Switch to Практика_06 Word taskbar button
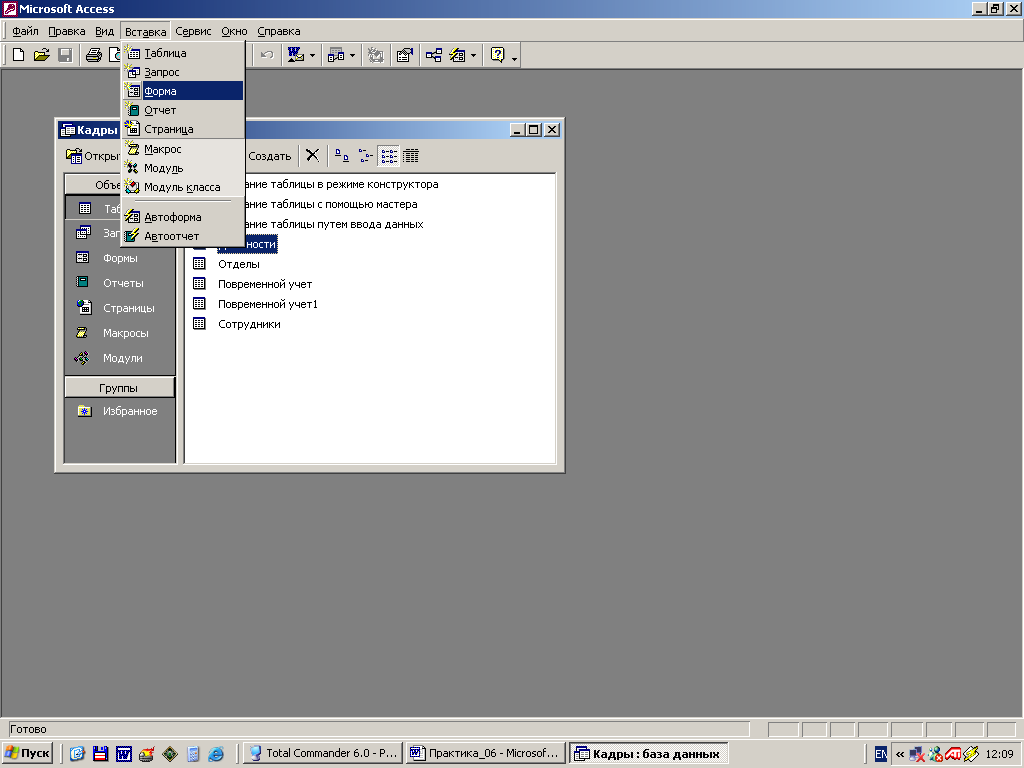Viewport: 1024px width, 768px height. tap(485, 753)
